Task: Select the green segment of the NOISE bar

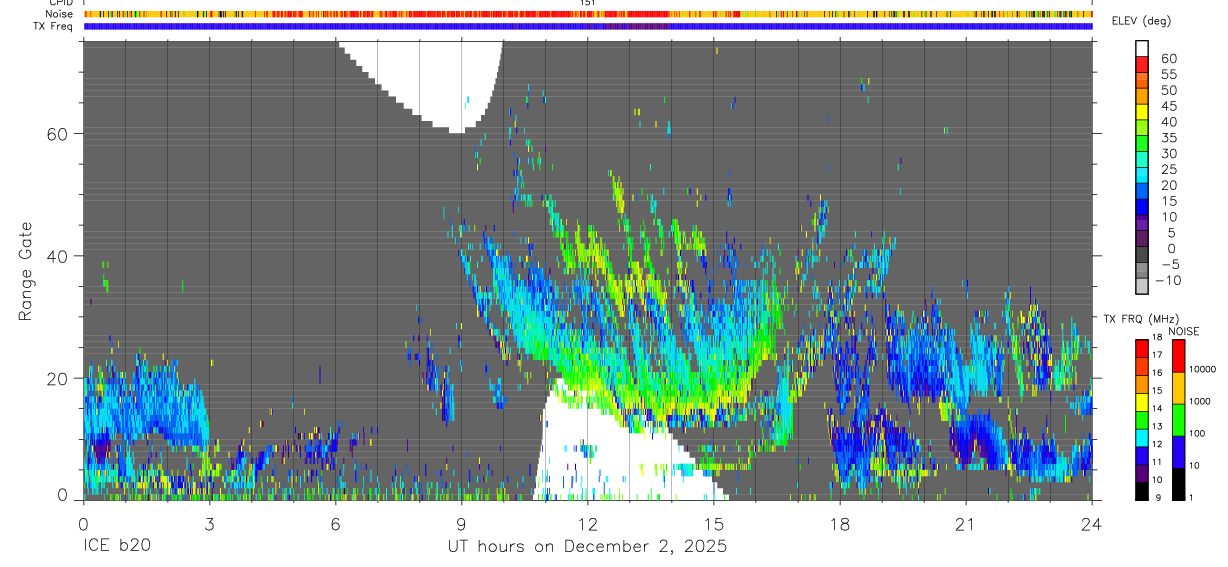Action: coord(1180,419)
